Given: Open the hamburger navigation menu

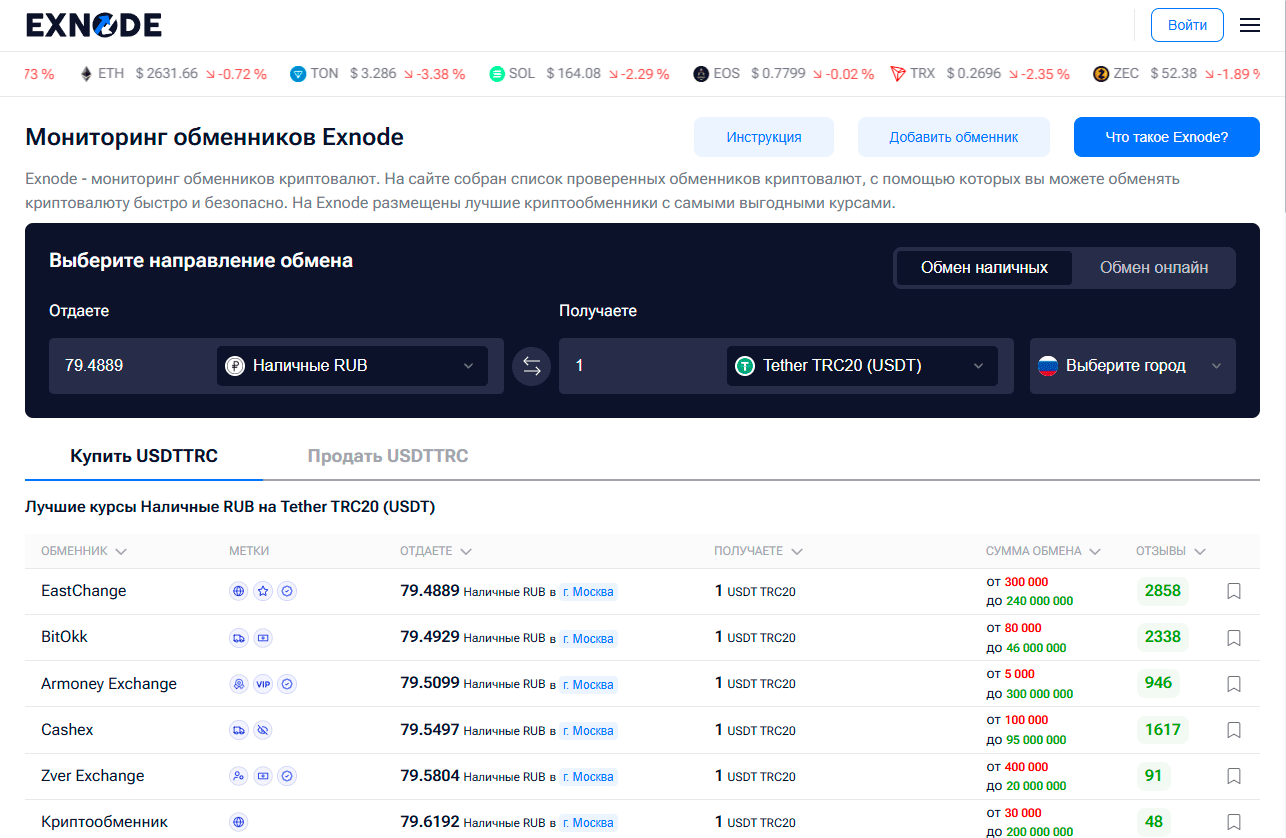Looking at the screenshot, I should 1250,25.
